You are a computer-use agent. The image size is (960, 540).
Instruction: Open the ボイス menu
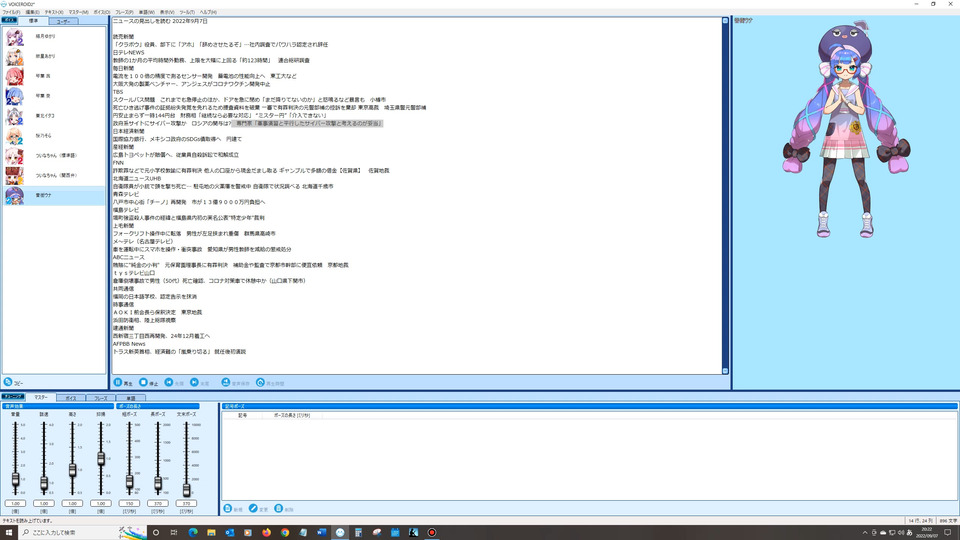(102, 12)
